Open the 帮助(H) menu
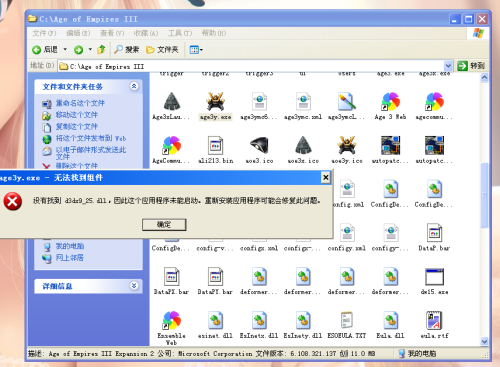The image size is (500, 367). pyautogui.click(x=214, y=33)
